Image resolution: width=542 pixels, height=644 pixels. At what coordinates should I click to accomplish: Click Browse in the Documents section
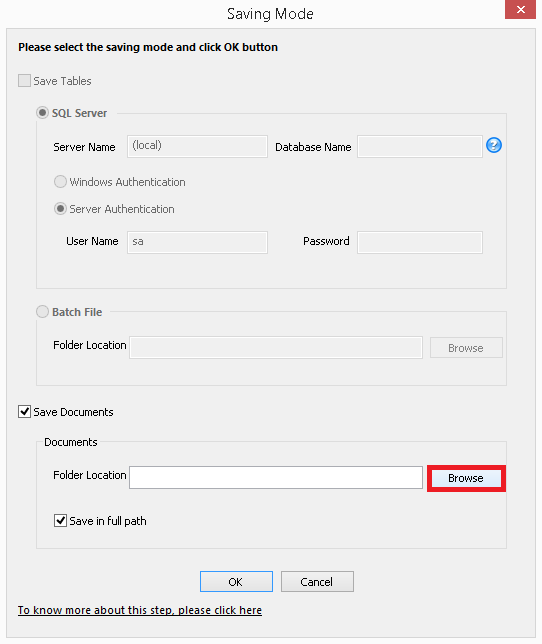[466, 478]
